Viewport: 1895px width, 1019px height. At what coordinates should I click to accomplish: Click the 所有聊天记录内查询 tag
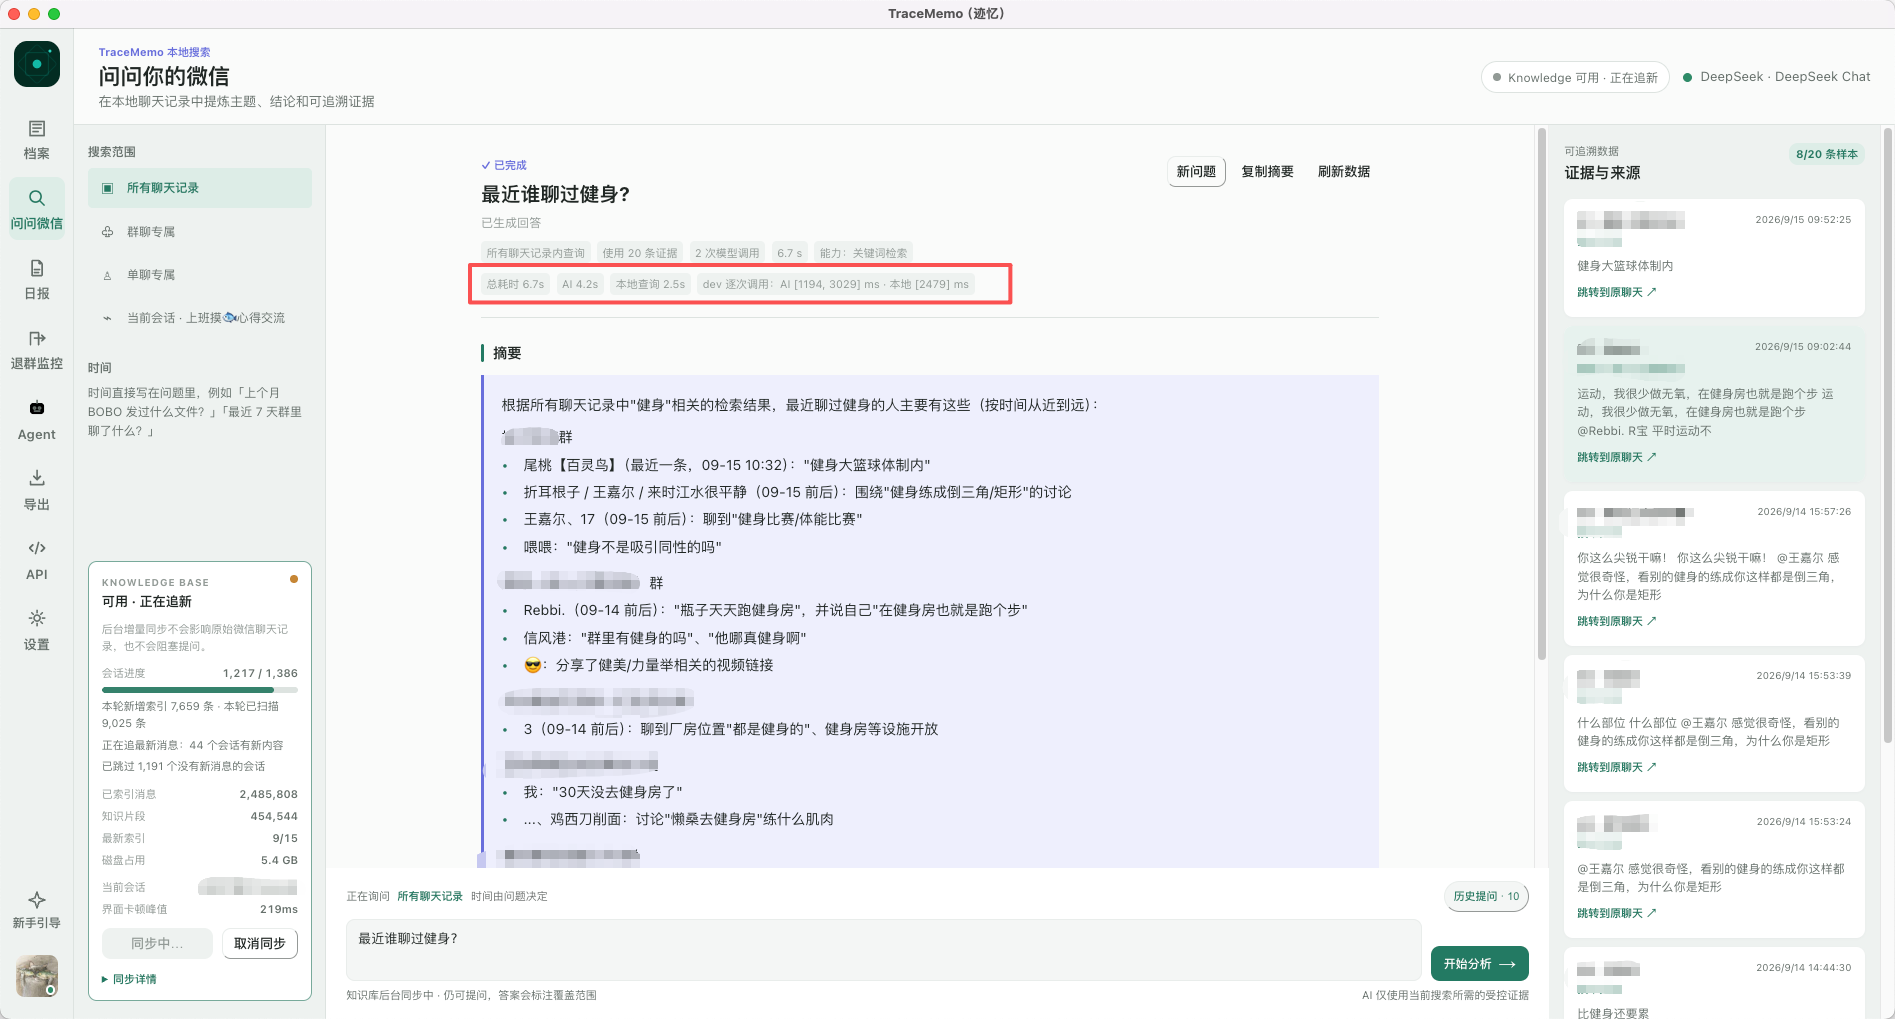536,253
